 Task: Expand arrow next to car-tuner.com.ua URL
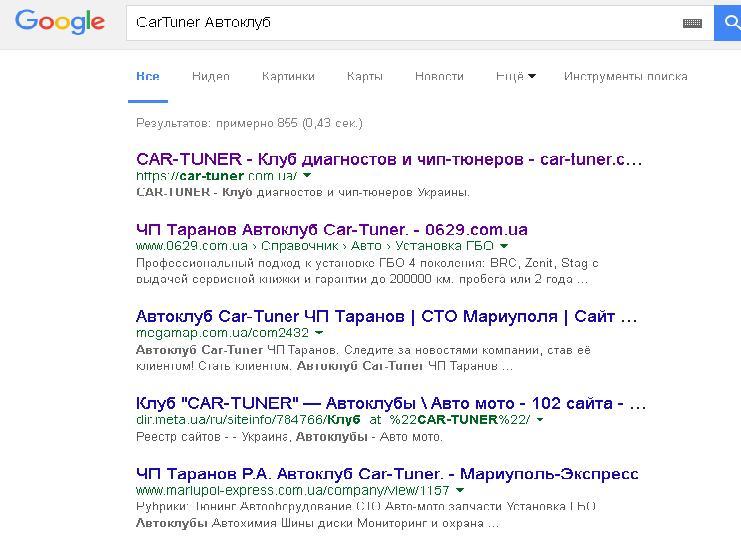click(x=307, y=175)
